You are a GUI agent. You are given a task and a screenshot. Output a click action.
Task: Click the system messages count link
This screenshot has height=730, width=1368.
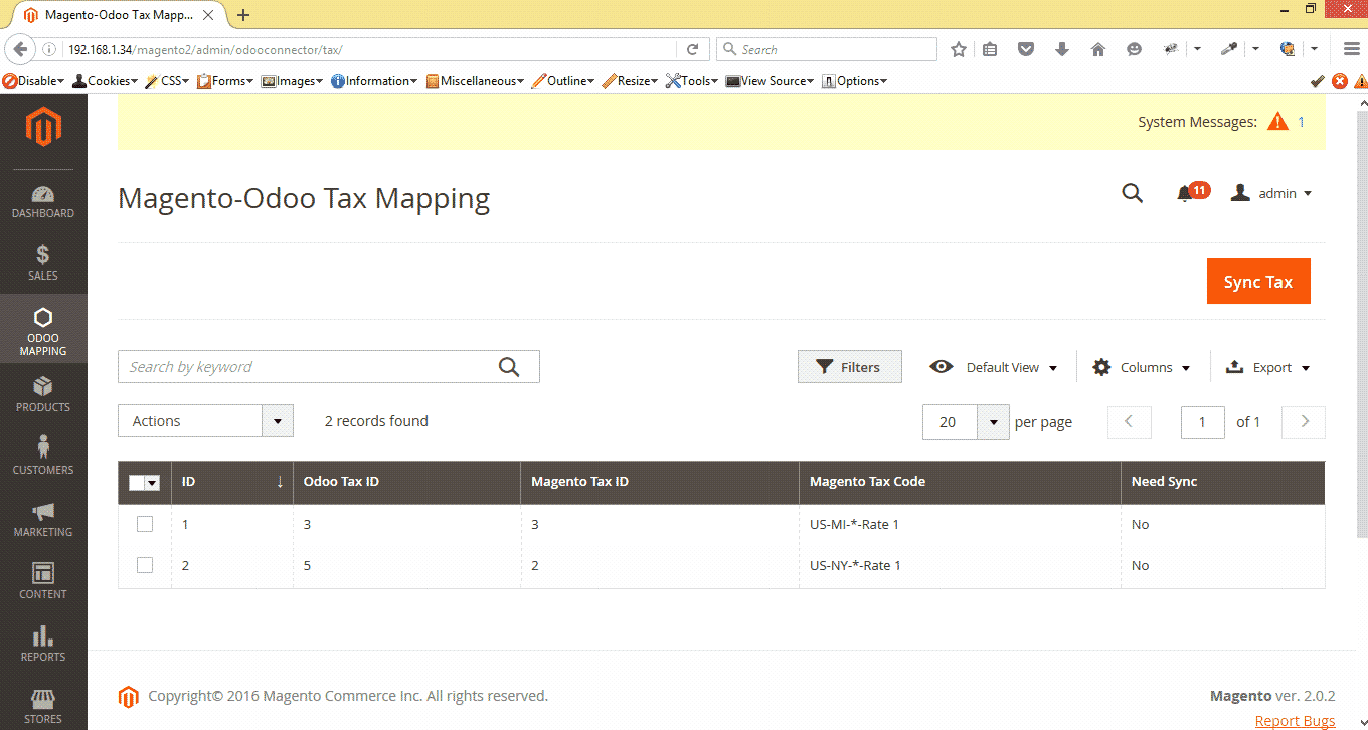click(x=1301, y=122)
